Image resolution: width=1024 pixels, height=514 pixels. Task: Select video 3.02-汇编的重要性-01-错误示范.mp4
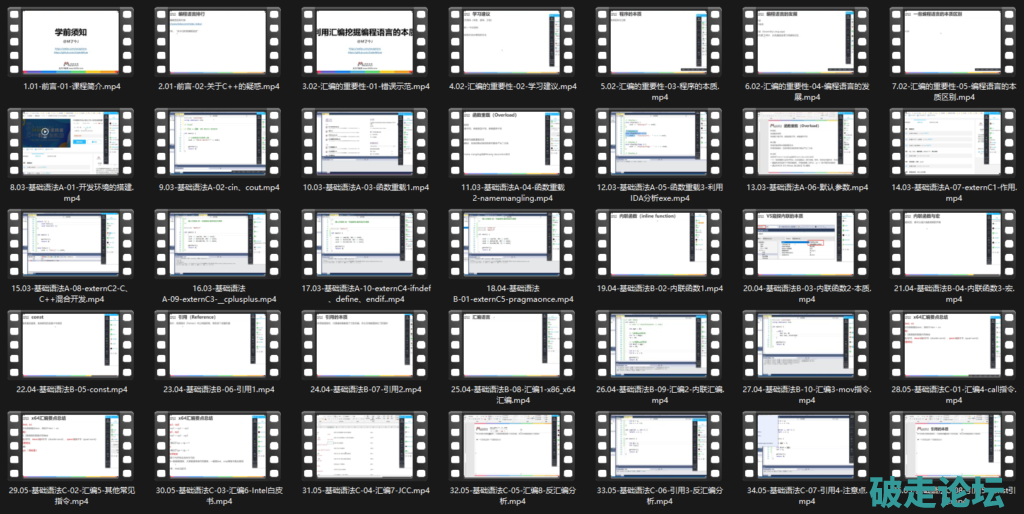pyautogui.click(x=364, y=40)
